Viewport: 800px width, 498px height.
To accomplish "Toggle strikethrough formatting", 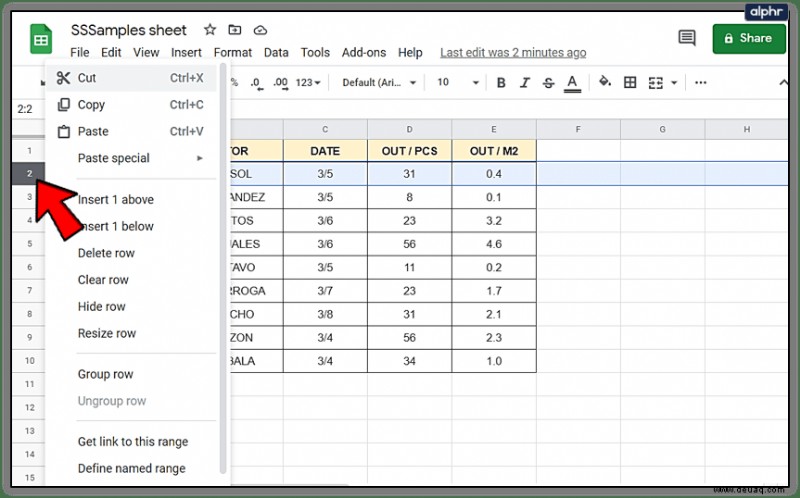I will point(548,83).
